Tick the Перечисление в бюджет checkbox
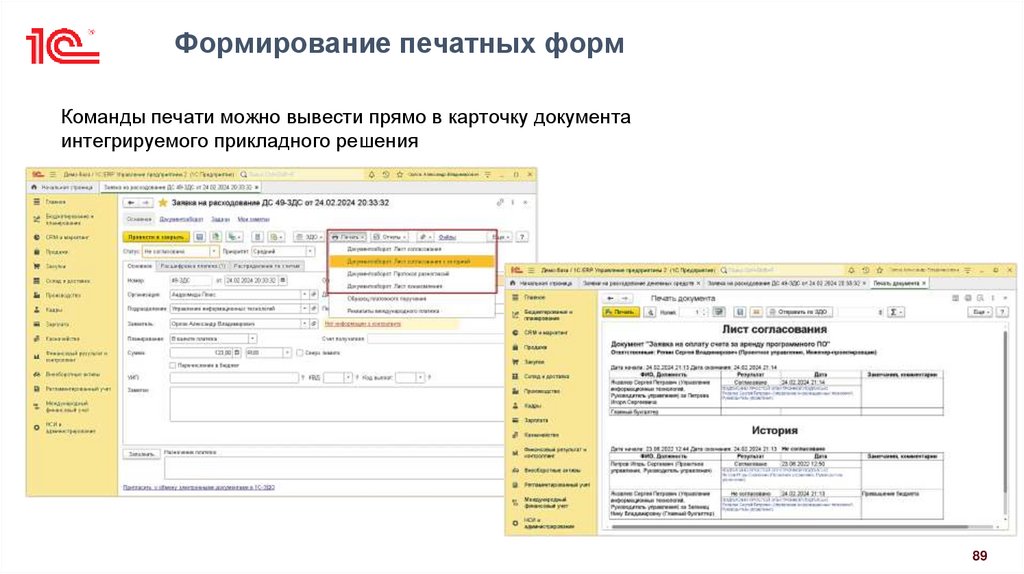Screen dimensions: 1024x574 coord(173,366)
